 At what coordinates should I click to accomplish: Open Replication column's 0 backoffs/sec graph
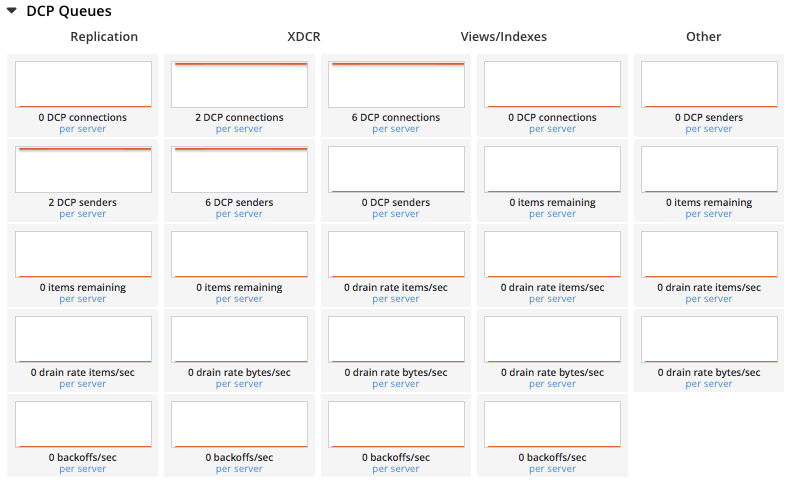(83, 424)
